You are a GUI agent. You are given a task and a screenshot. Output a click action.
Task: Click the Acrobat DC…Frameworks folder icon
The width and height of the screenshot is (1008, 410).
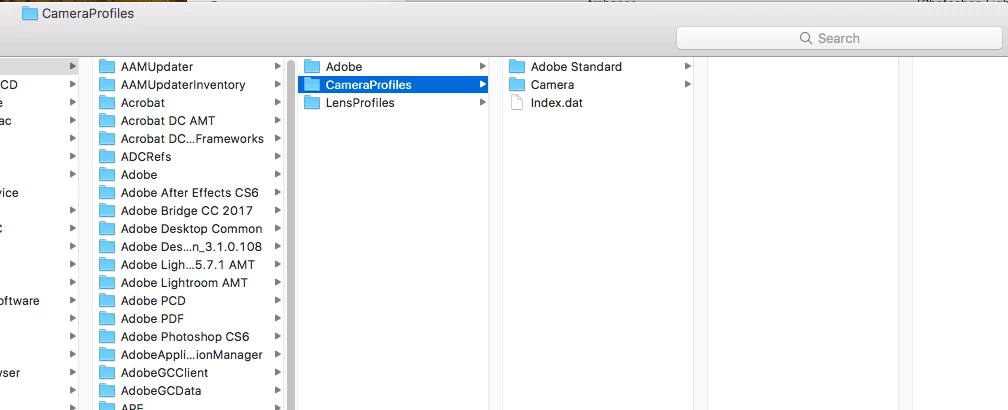[x=107, y=138]
